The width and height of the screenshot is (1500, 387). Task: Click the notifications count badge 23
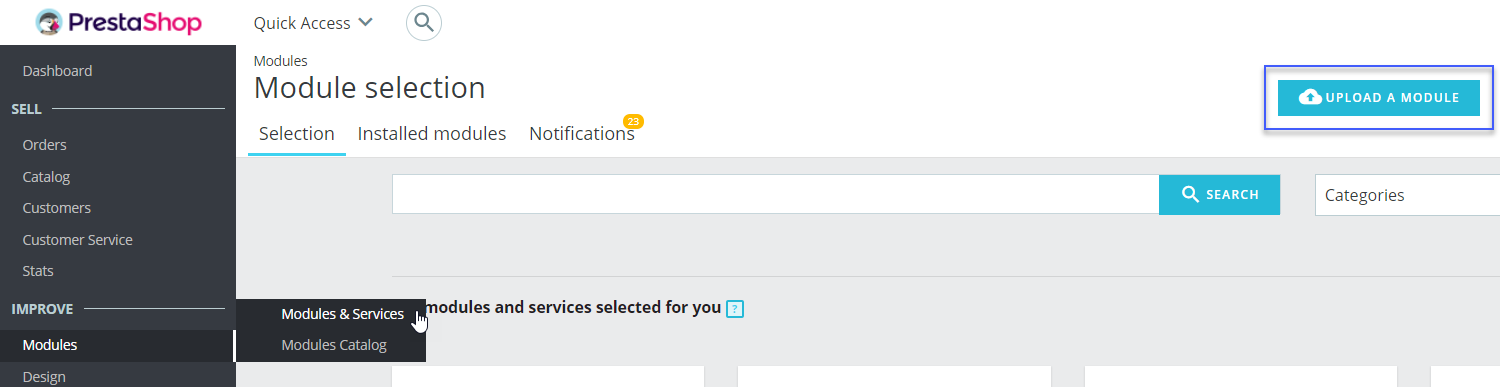633,121
